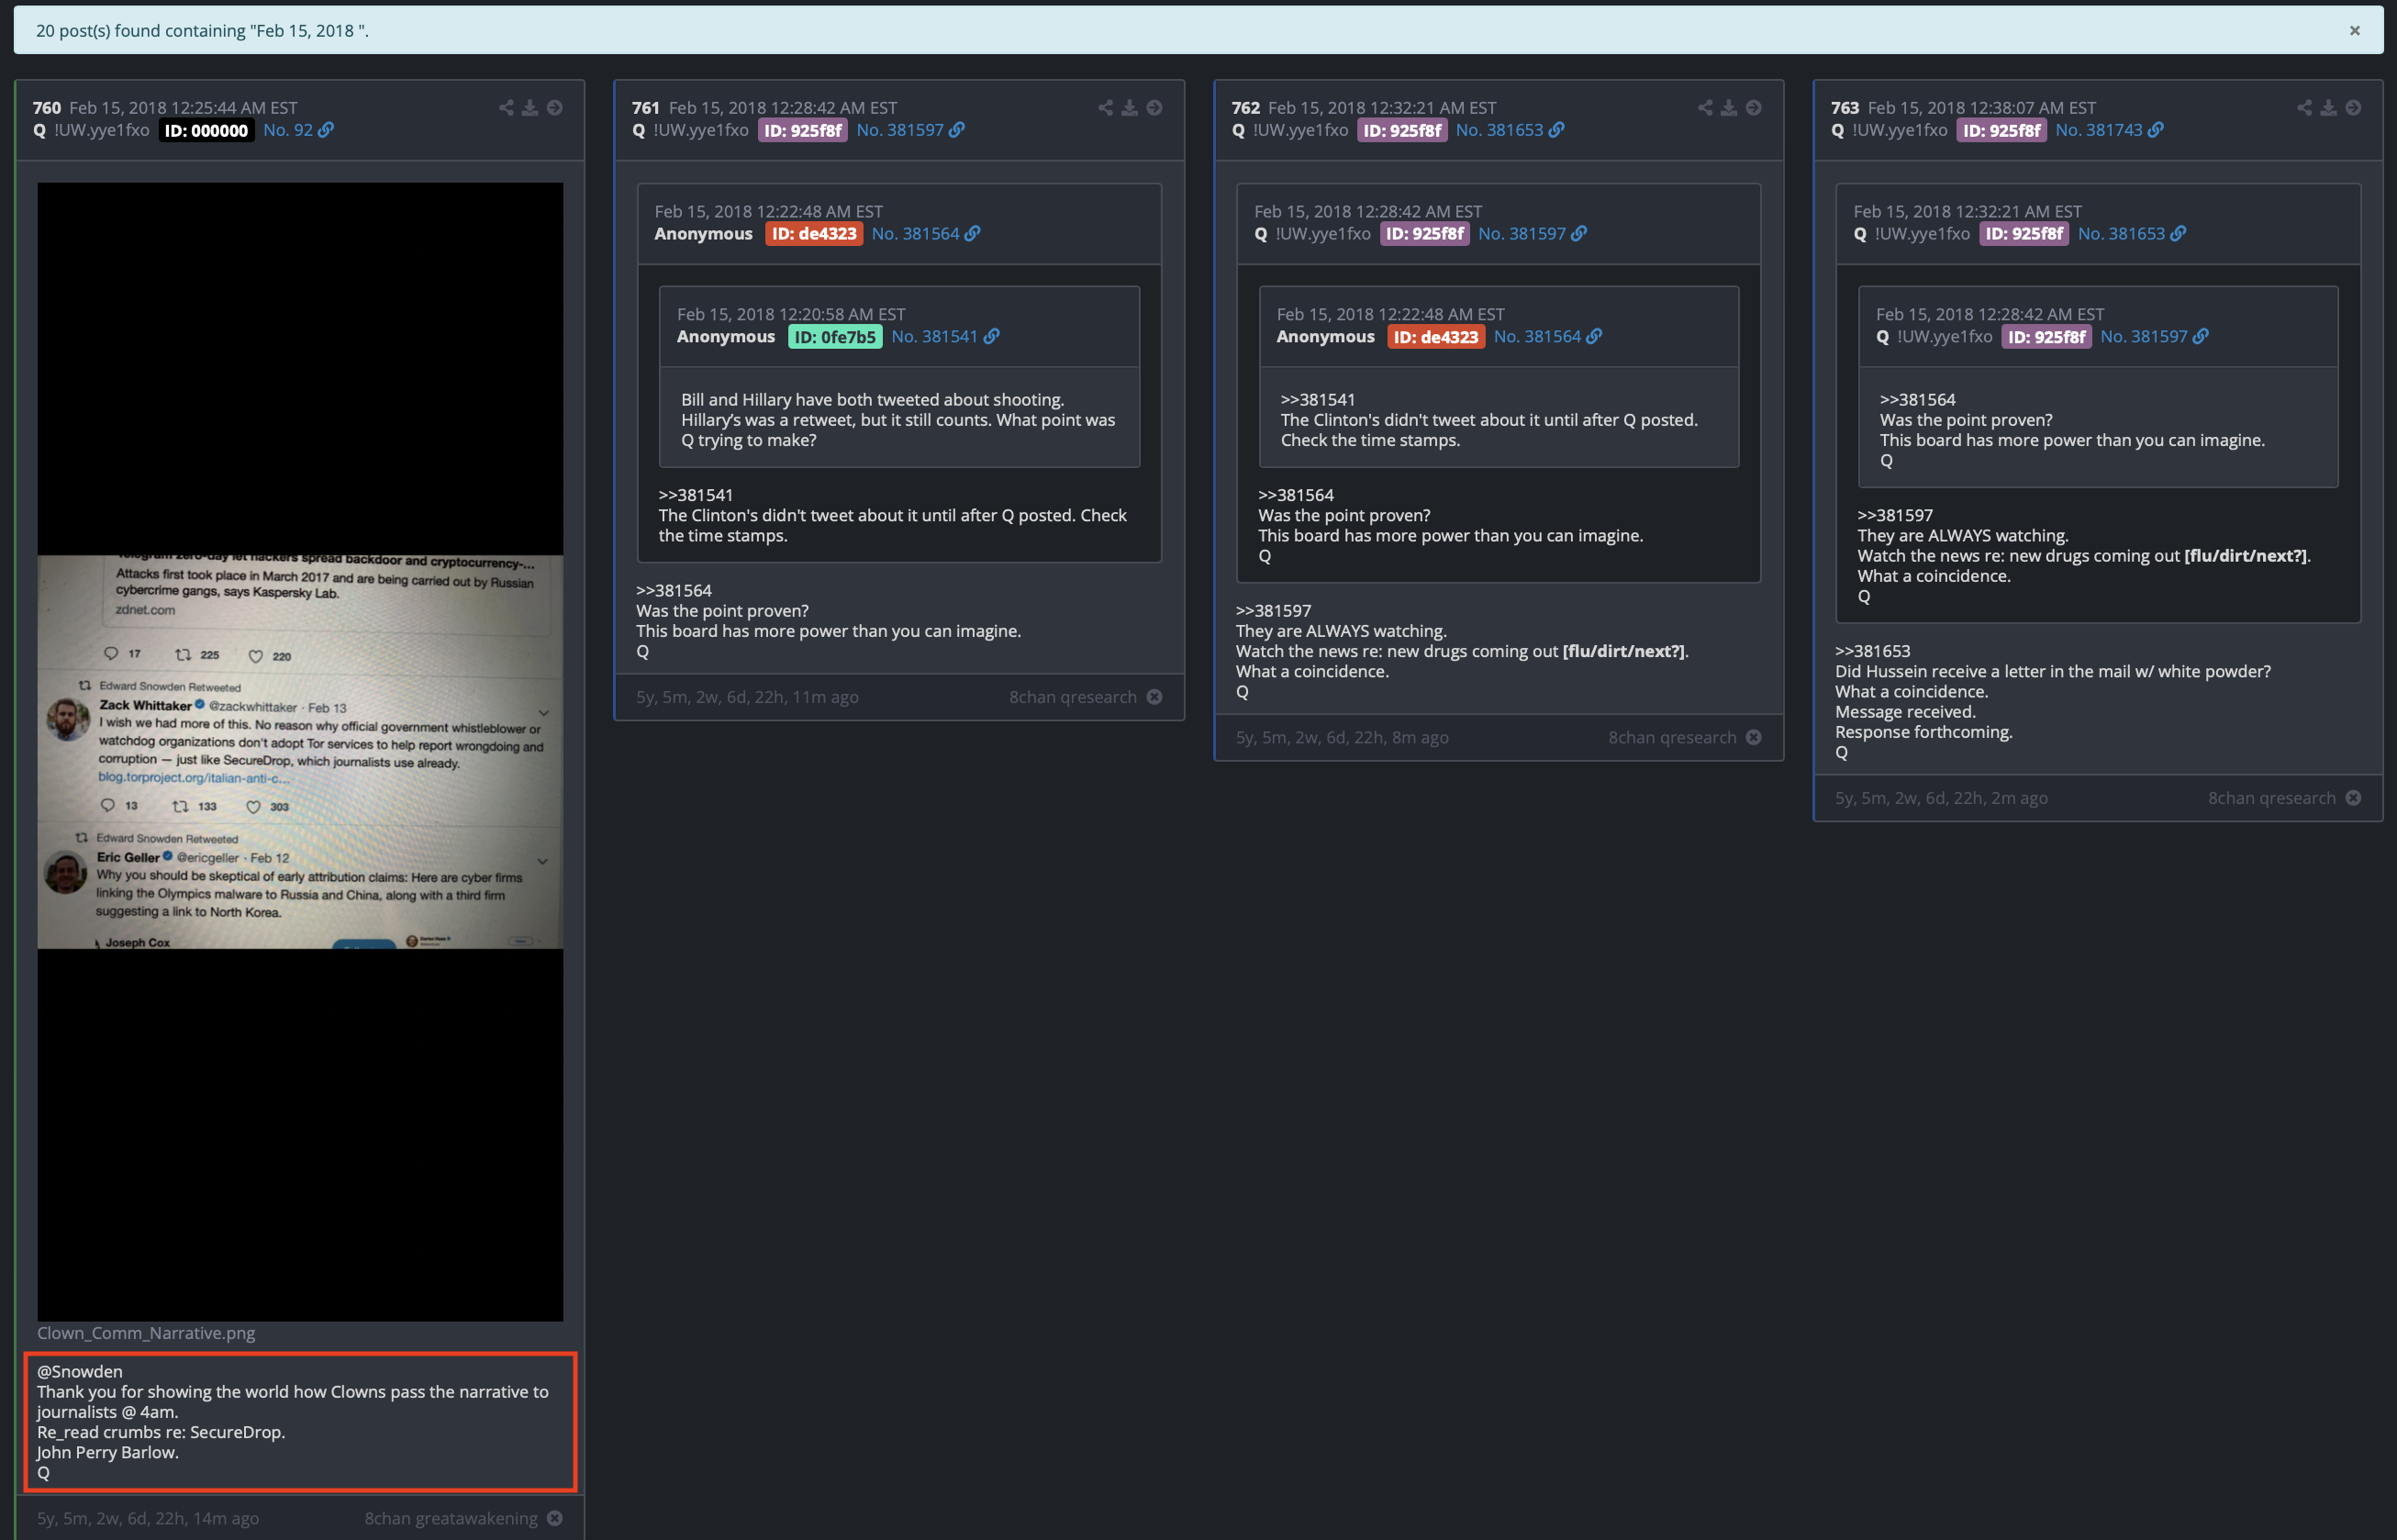
Task: Click the >>381541 reply reference in post 761
Action: (x=696, y=495)
